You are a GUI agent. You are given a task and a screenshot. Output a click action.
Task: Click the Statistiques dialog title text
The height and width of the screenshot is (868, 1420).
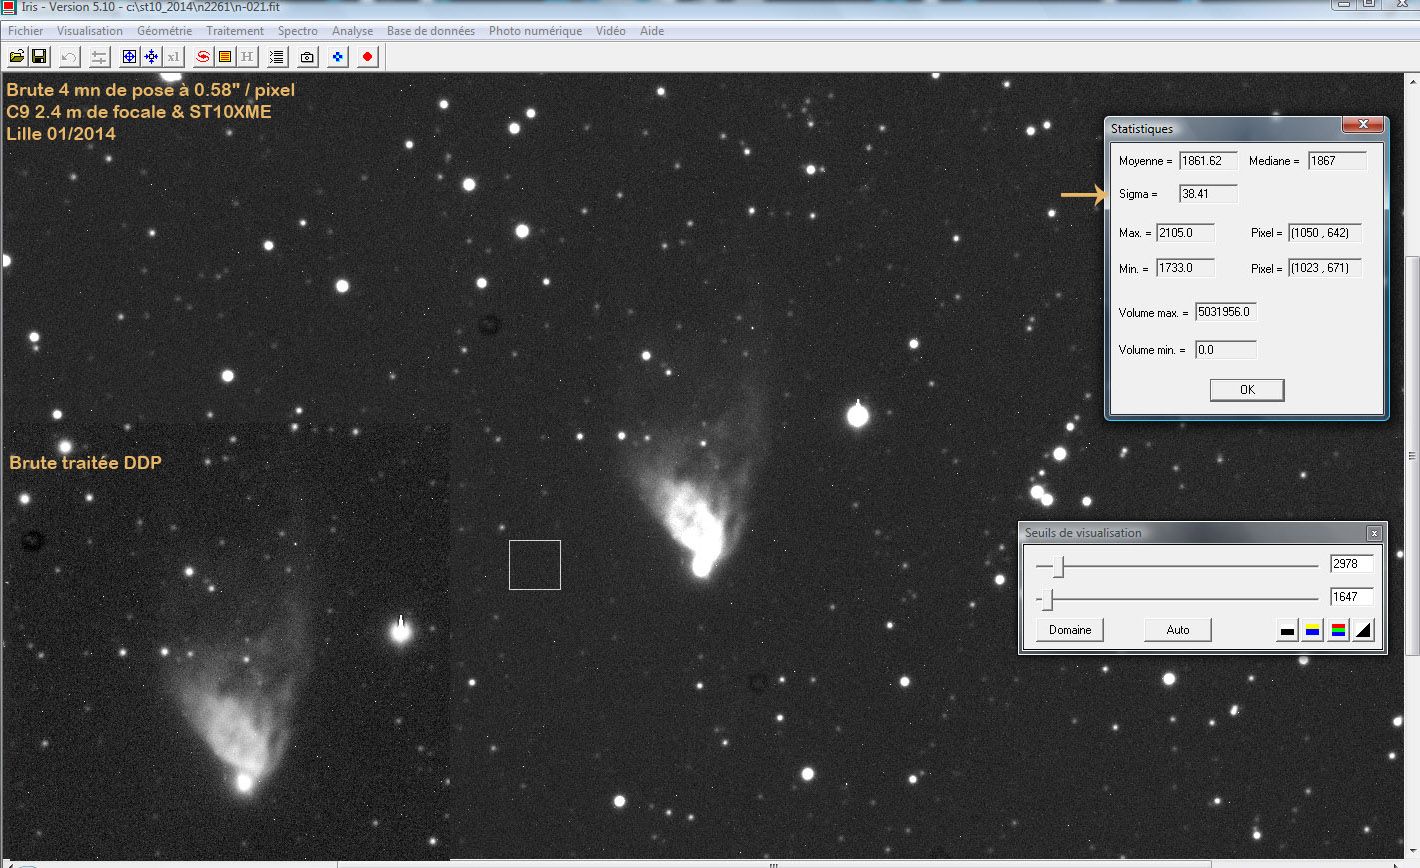pyautogui.click(x=1142, y=129)
